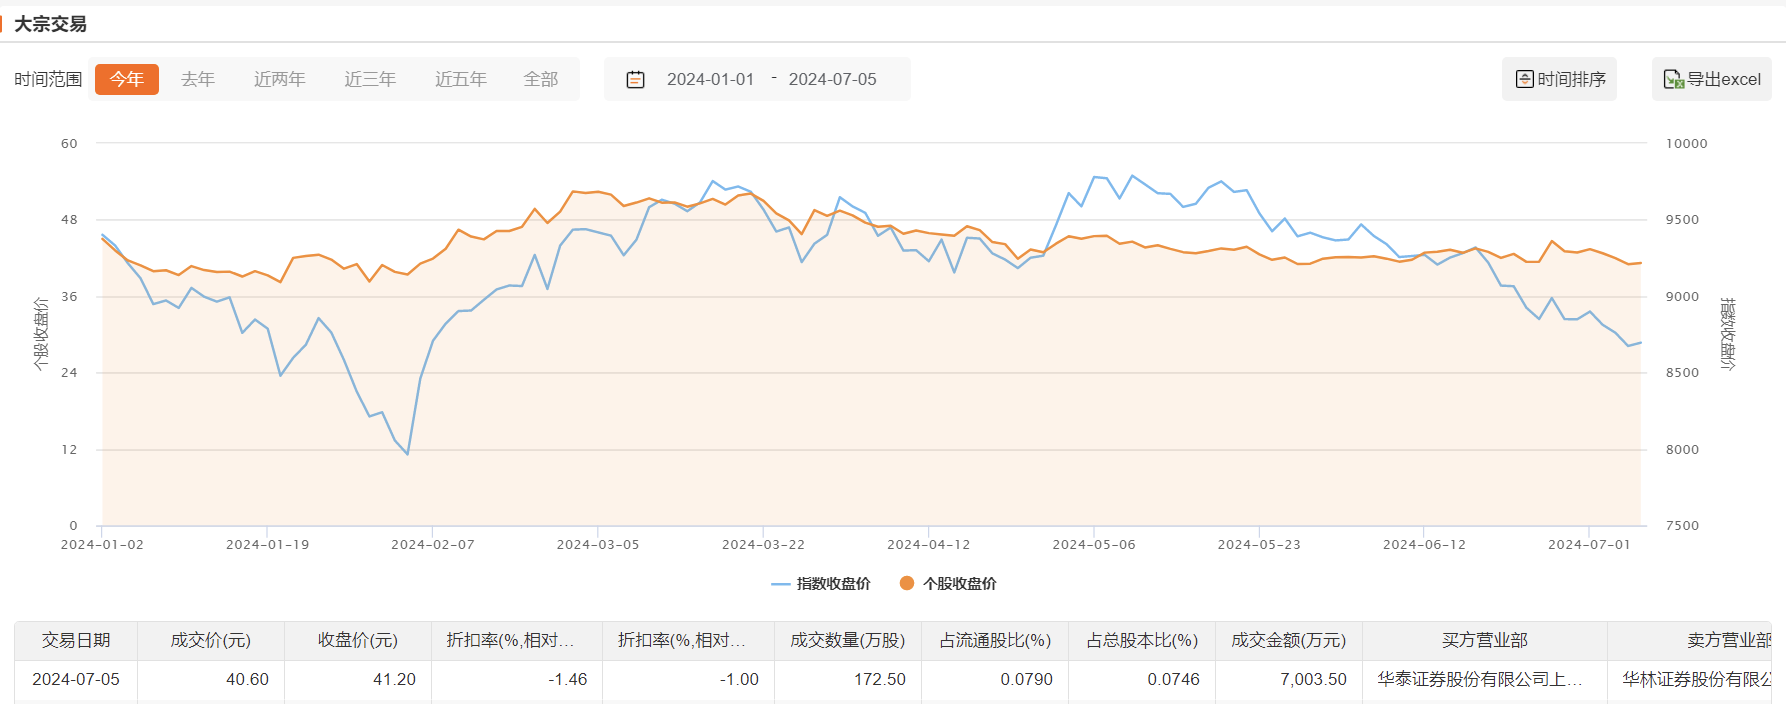Viewport: 1786px width, 704px height.
Task: Choose the 近三年 time range
Action: click(x=370, y=79)
